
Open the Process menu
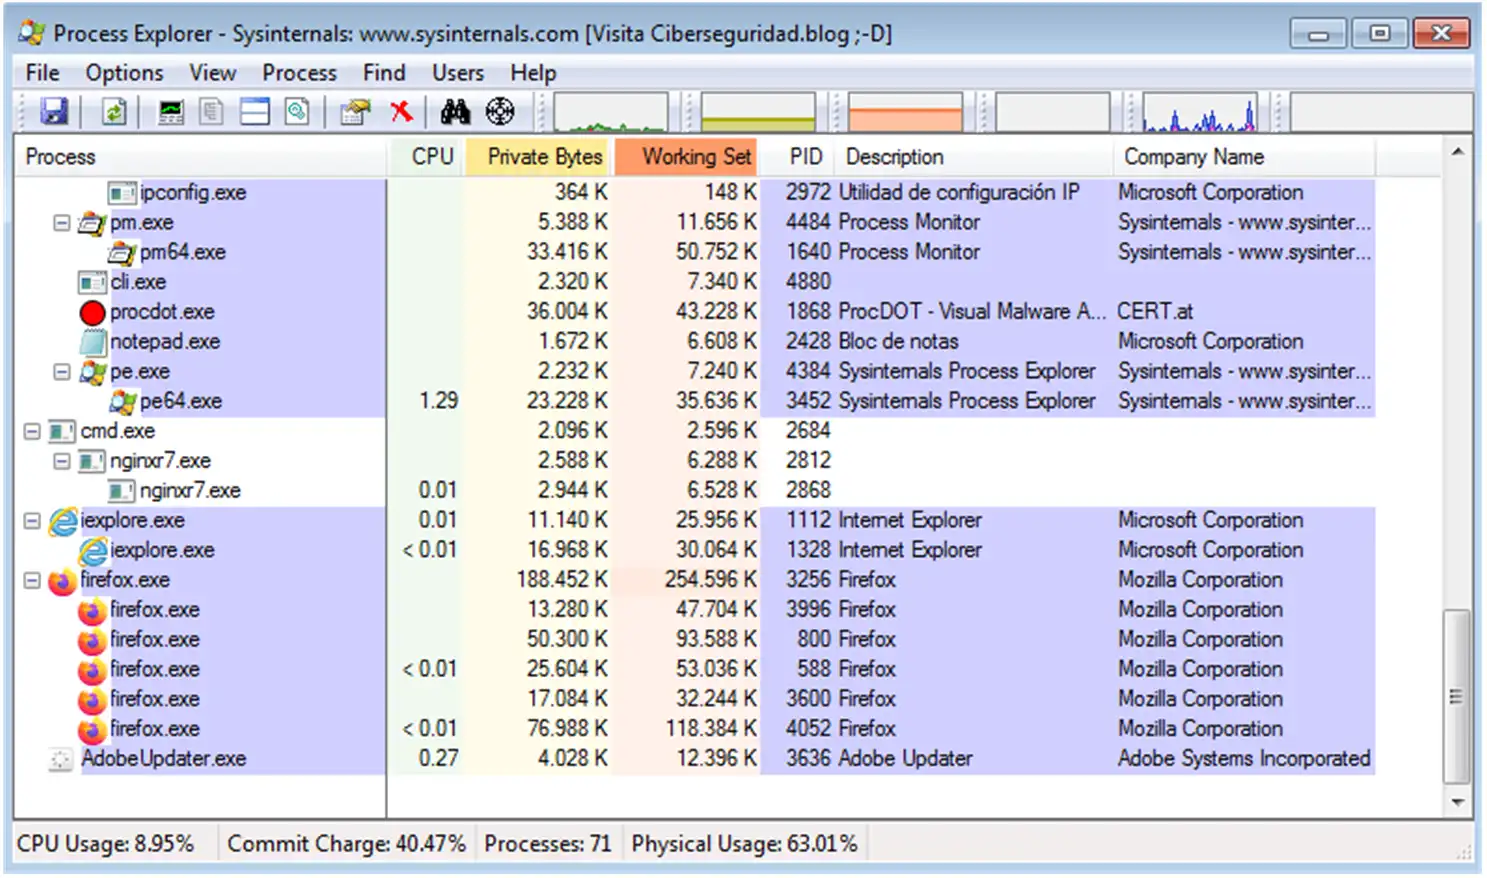(299, 73)
